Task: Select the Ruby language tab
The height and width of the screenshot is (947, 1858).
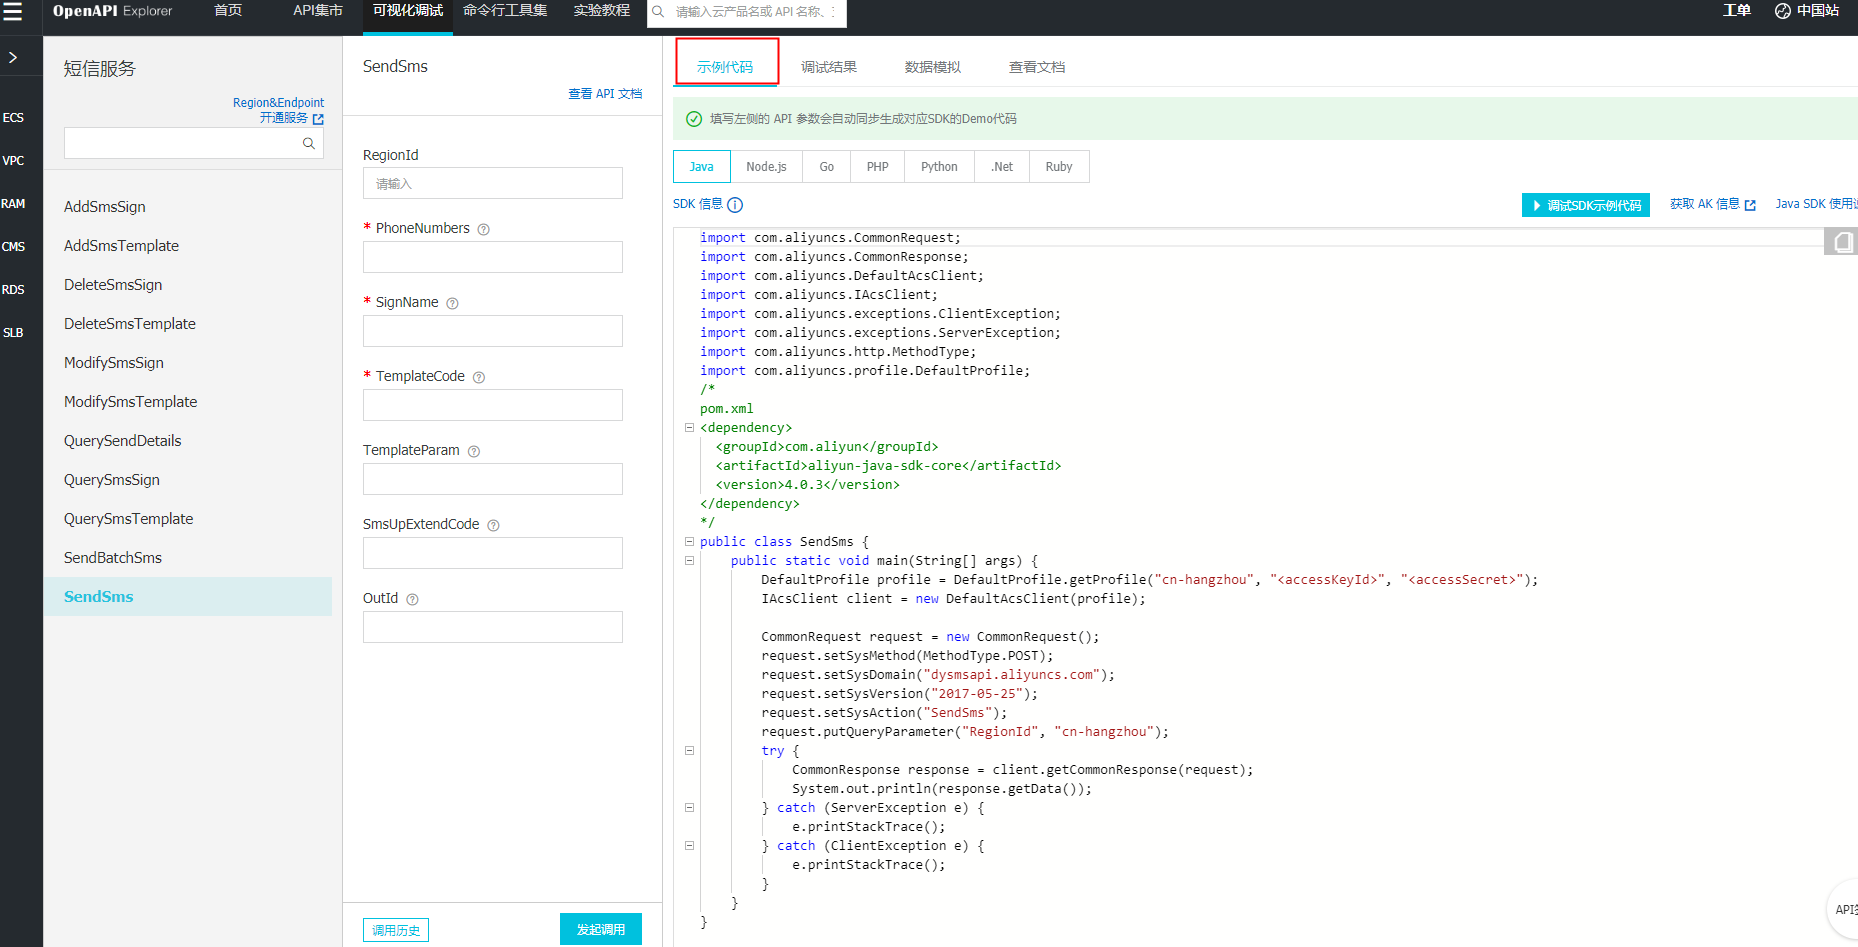Action: click(x=1059, y=167)
